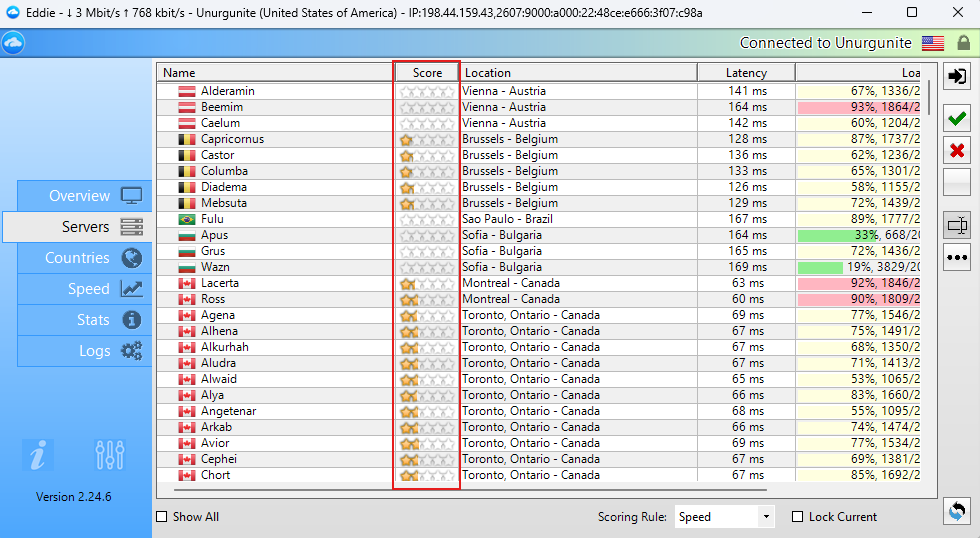Select the Columba server name

point(224,171)
